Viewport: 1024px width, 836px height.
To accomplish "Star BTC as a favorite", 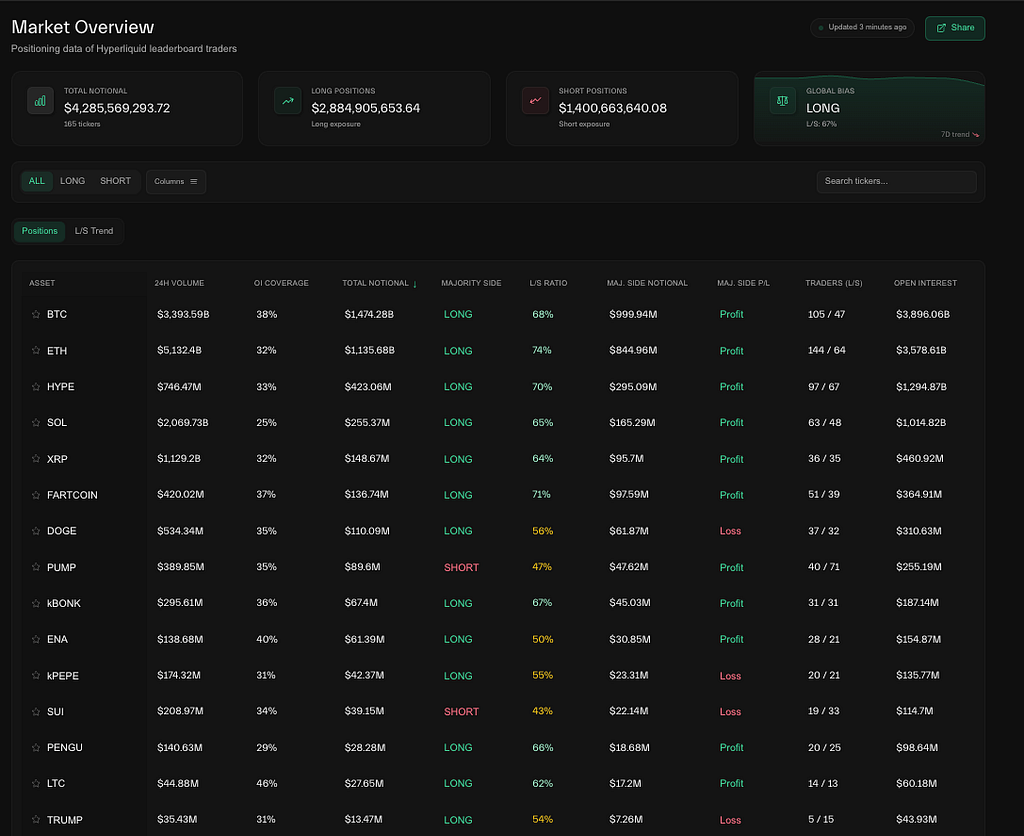I will click(x=36, y=314).
